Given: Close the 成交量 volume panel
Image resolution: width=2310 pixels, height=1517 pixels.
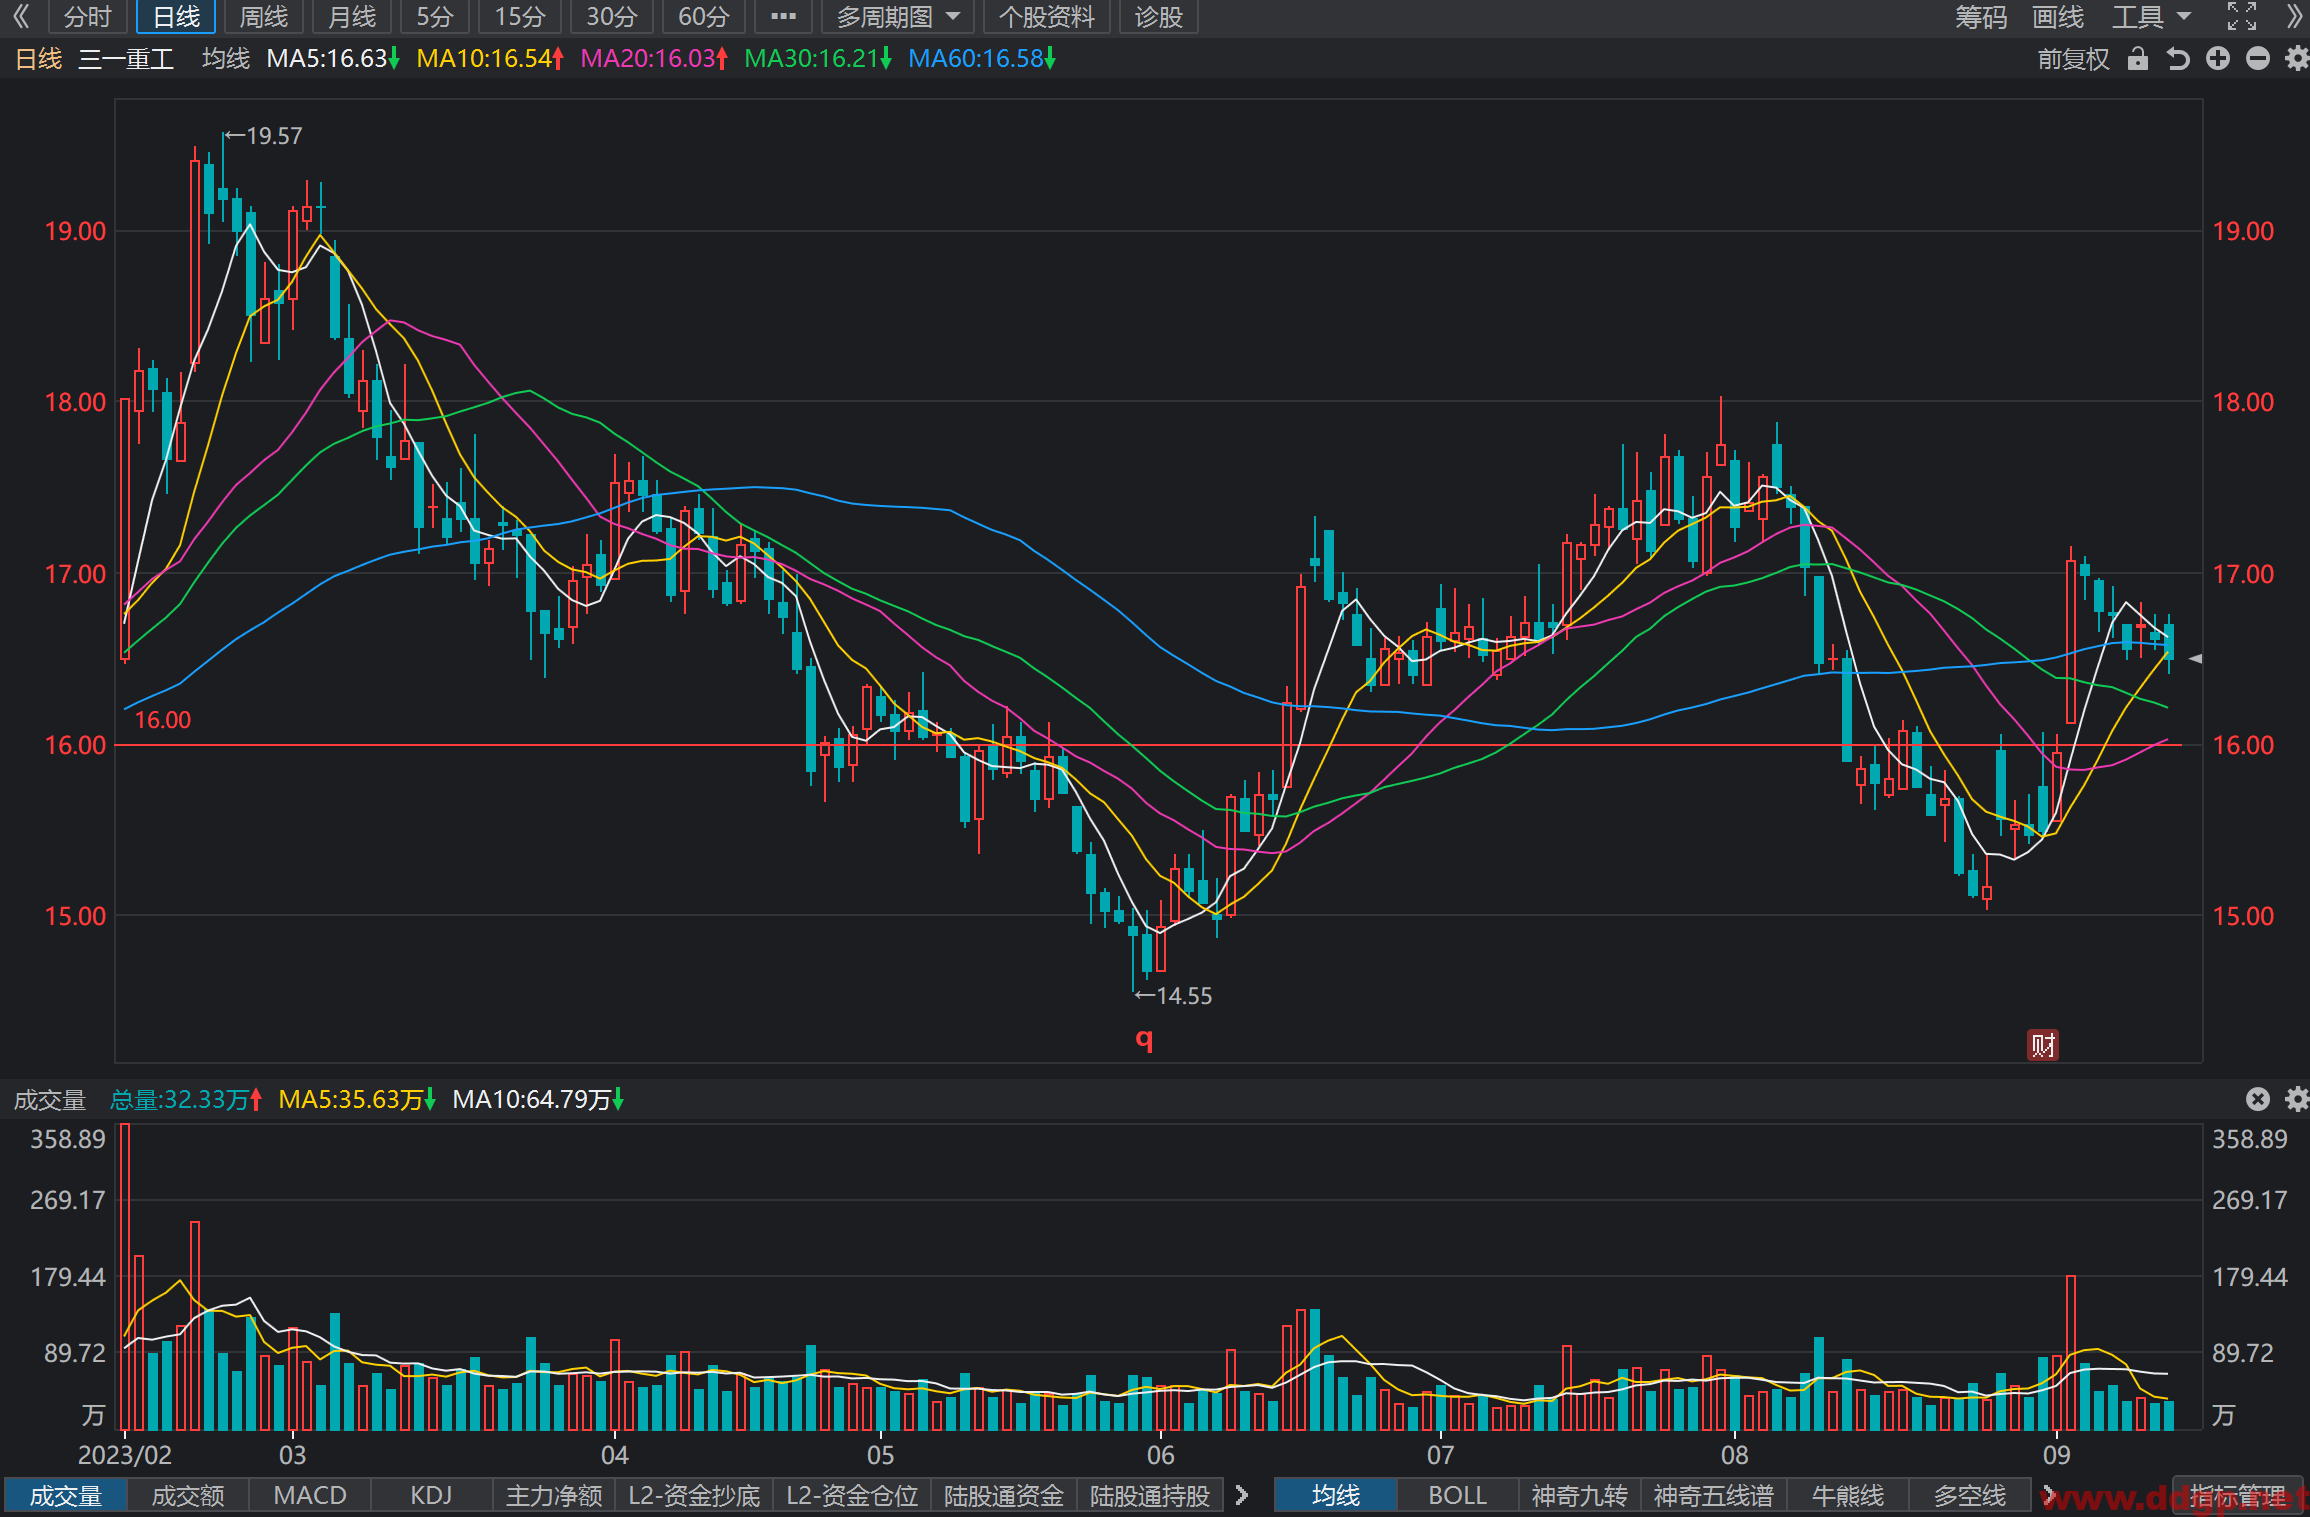Looking at the screenshot, I should (x=2258, y=1099).
